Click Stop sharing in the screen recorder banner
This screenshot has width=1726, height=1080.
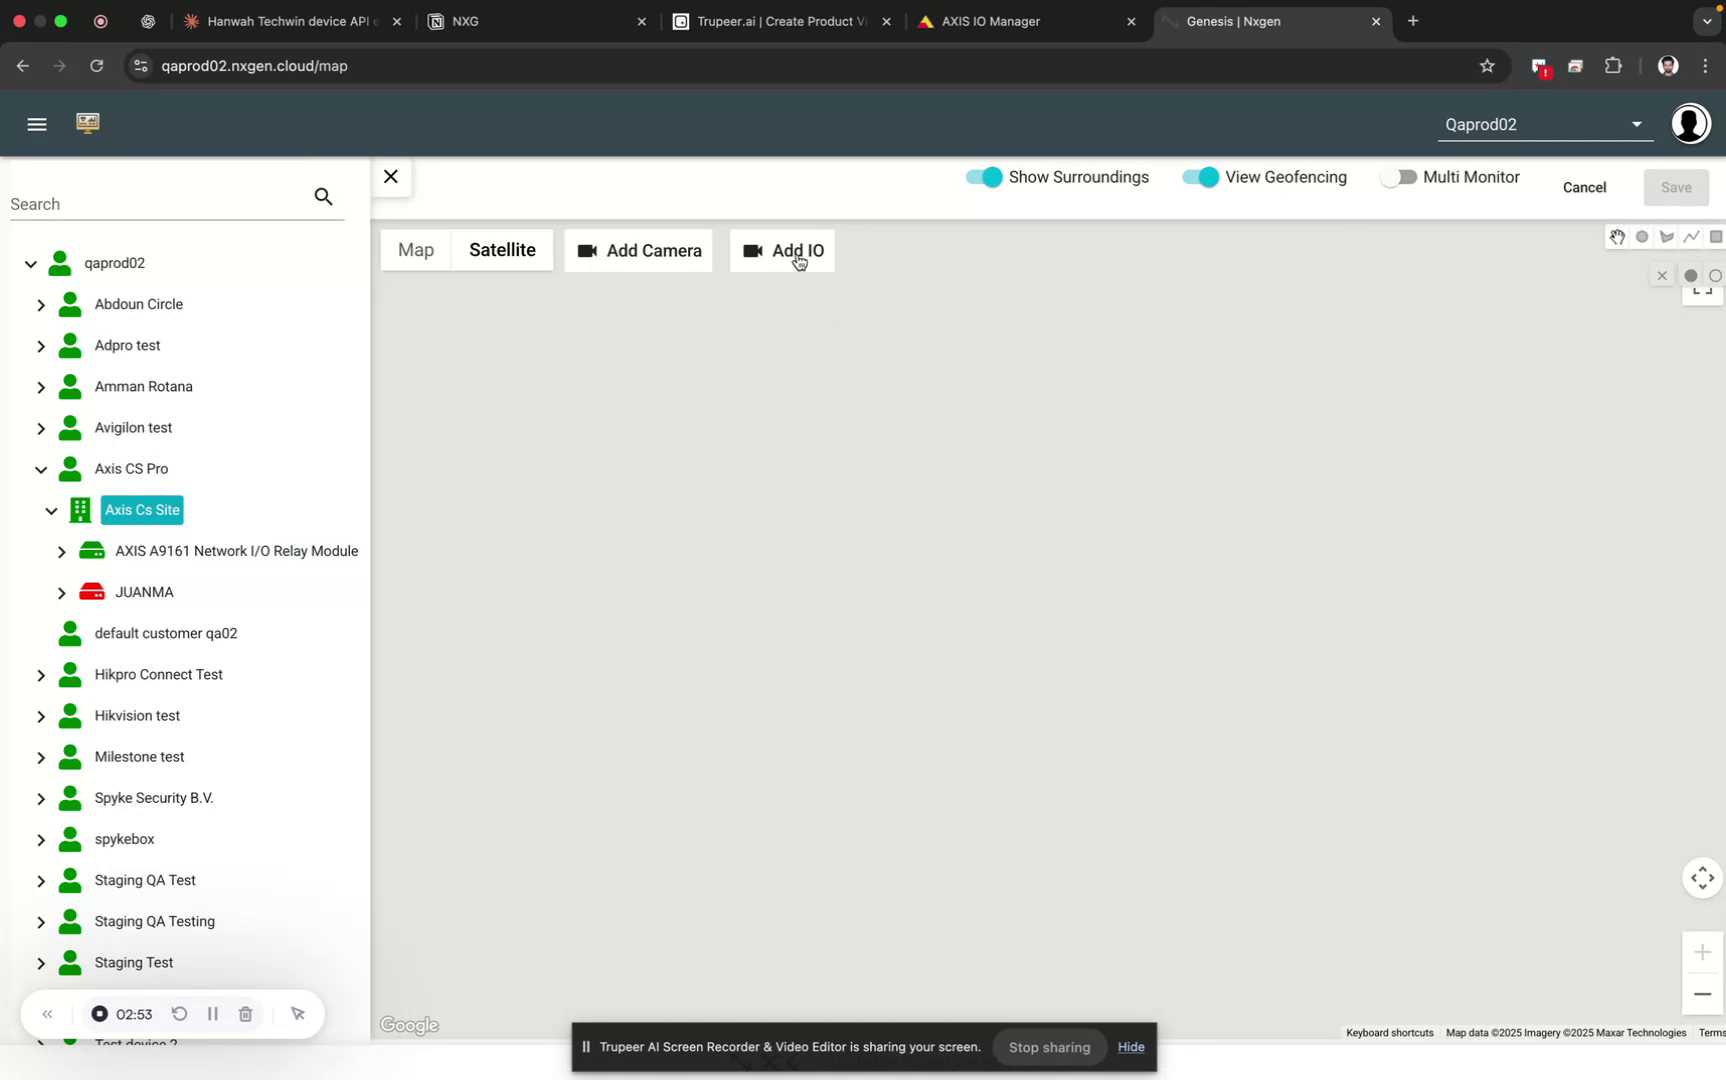click(x=1048, y=1047)
